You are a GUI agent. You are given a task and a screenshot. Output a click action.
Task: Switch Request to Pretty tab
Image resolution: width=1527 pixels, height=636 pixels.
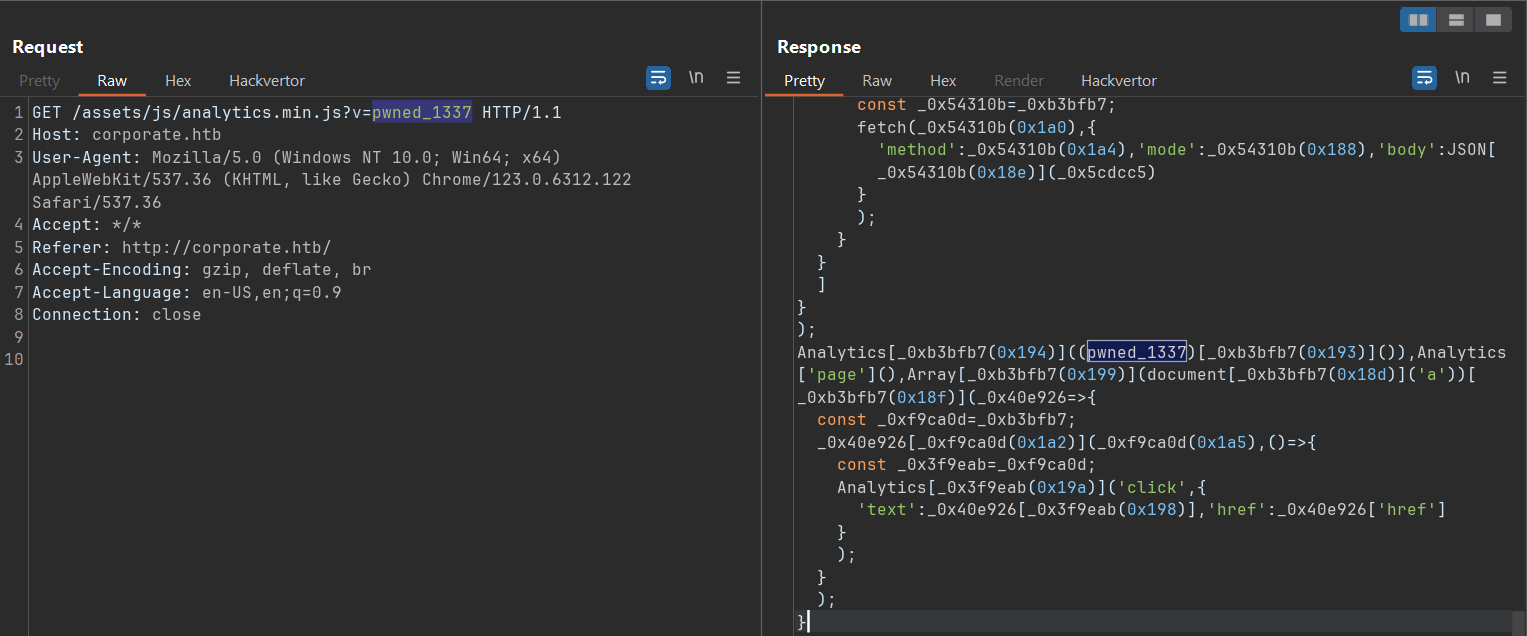tap(40, 81)
